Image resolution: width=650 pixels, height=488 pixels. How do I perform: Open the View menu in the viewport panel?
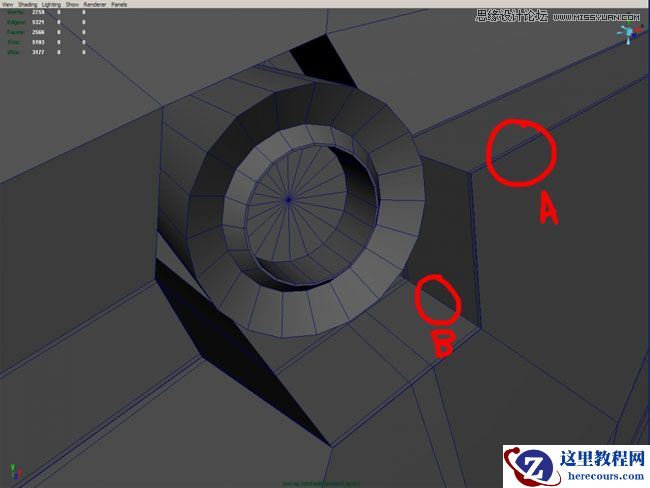pos(7,4)
